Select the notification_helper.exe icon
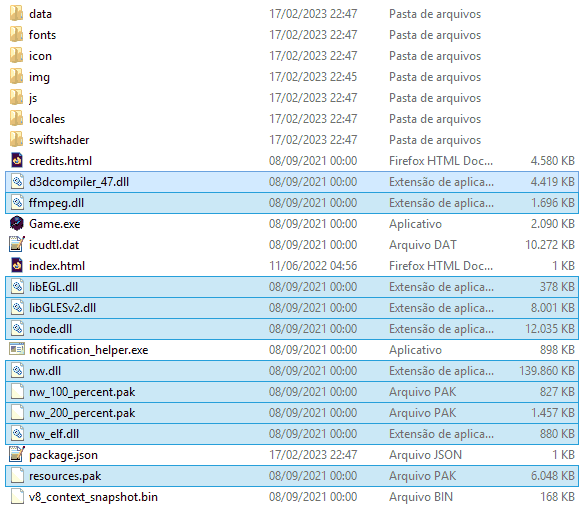 (x=17, y=350)
